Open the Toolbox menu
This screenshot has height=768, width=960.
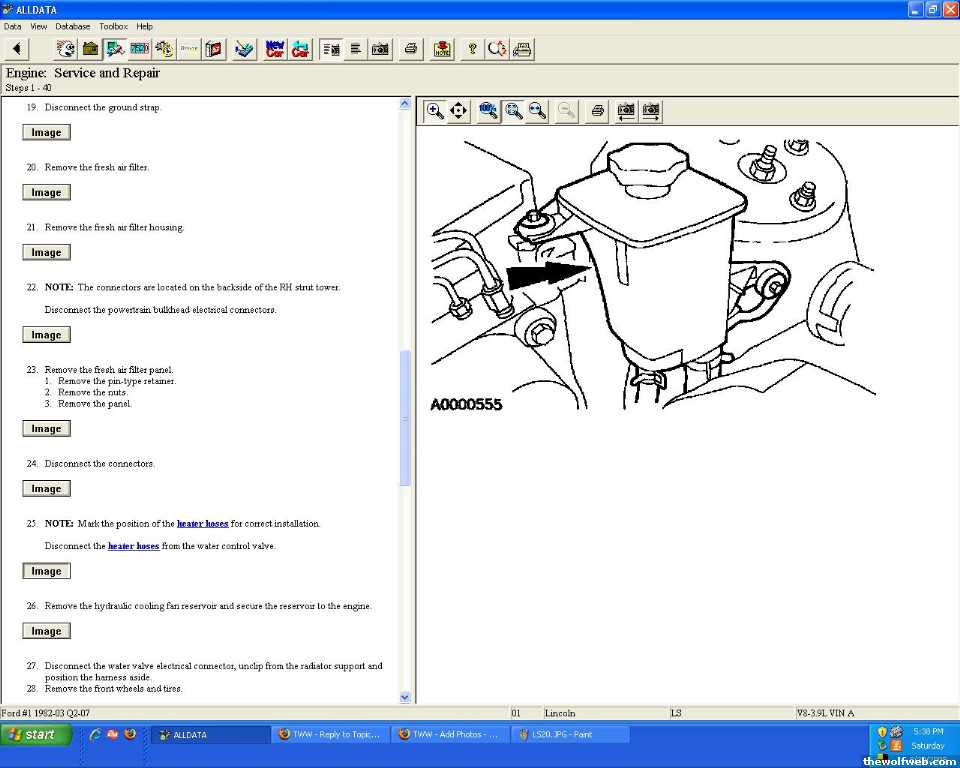click(113, 26)
